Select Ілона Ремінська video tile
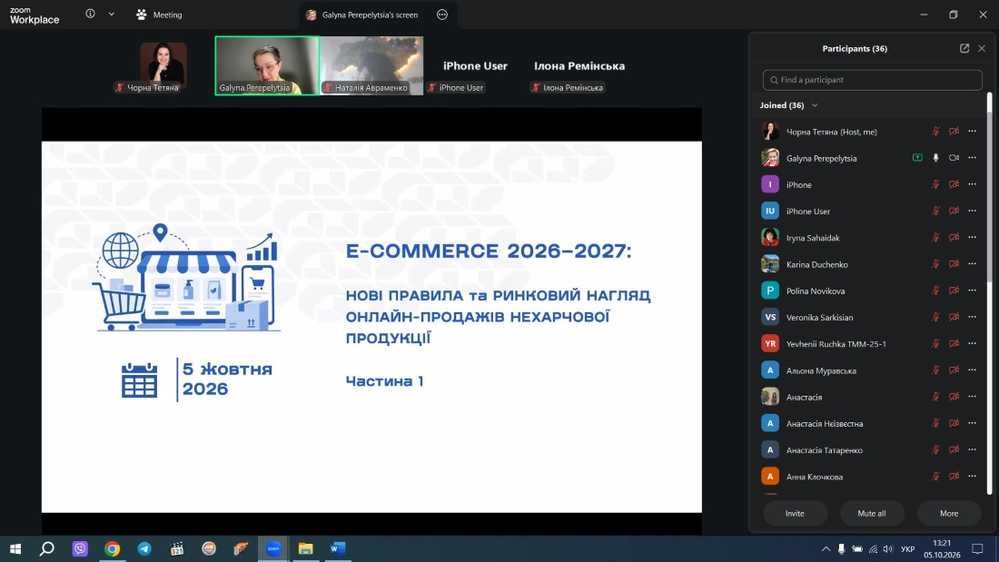This screenshot has height=562, width=999. pos(579,66)
